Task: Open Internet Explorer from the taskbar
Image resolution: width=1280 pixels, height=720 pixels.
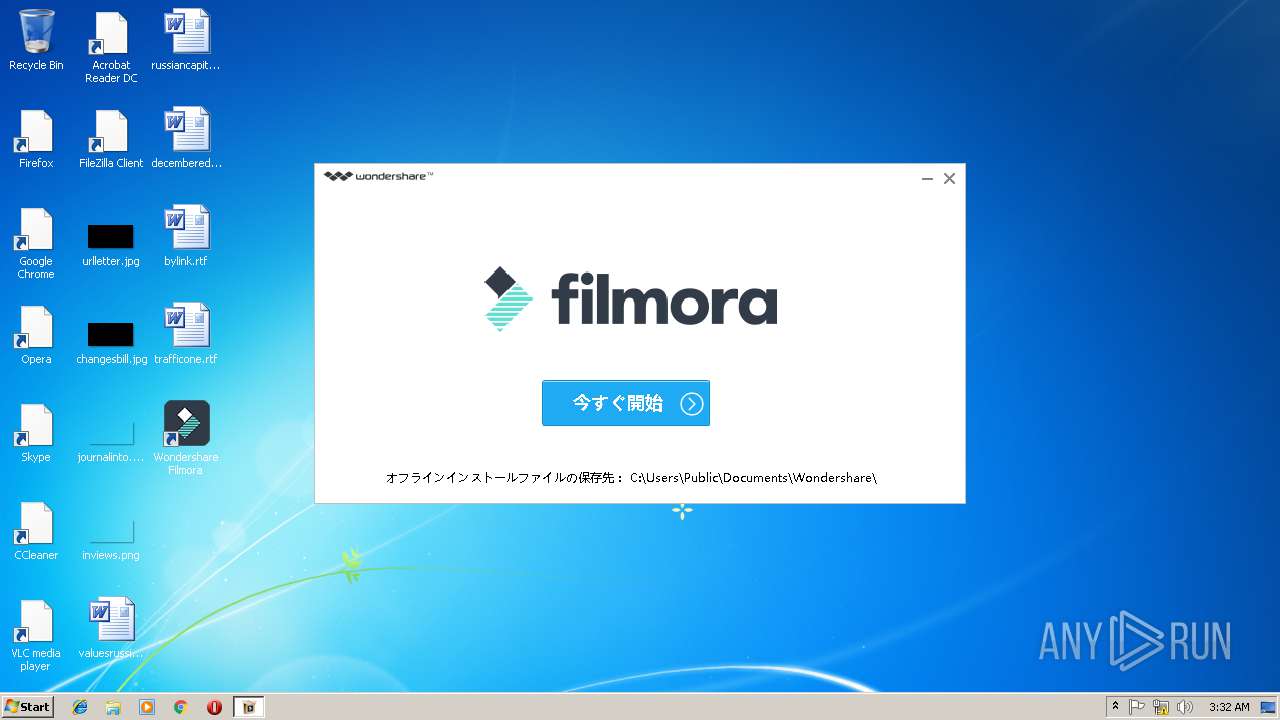Action: pyautogui.click(x=80, y=707)
